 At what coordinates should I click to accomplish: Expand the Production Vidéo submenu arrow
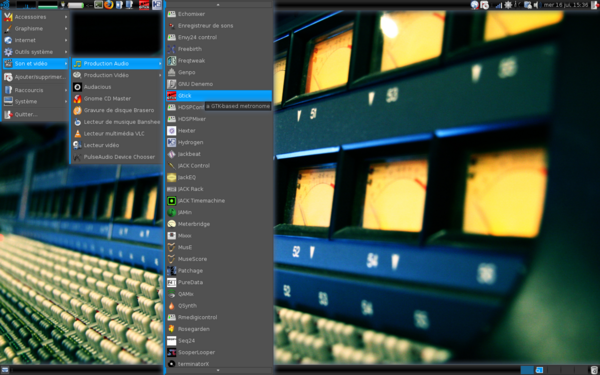(160, 75)
